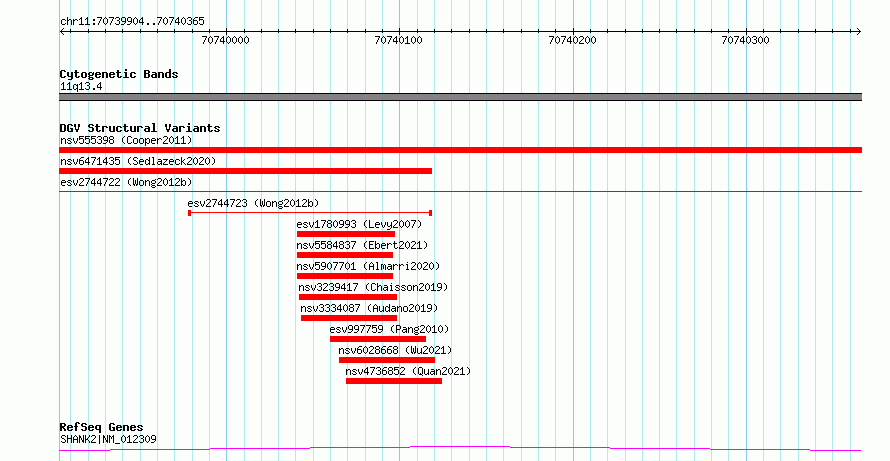The width and height of the screenshot is (890, 461).
Task: Click the ruler's right arrow end
Action: (858, 32)
